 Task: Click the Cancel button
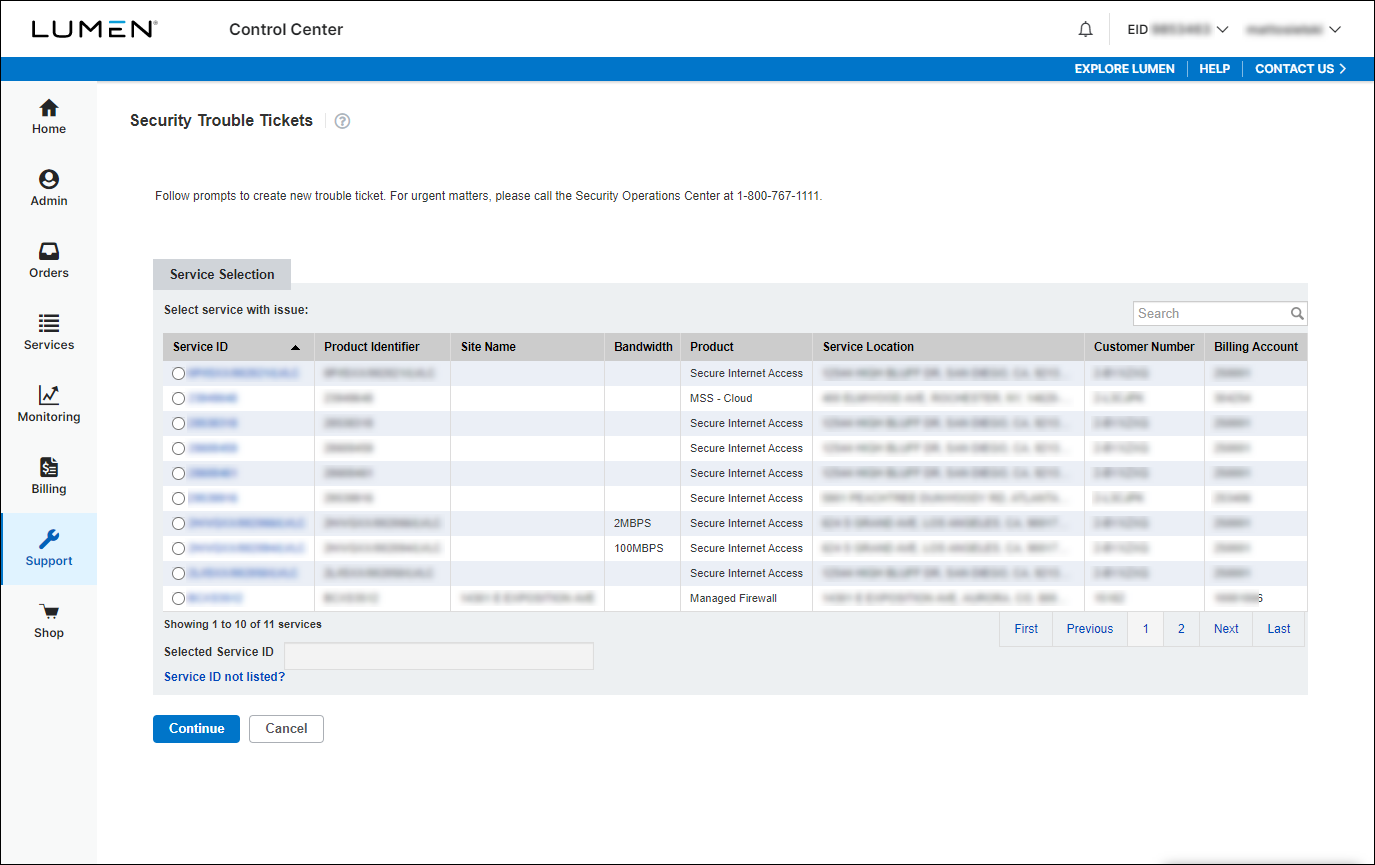pyautogui.click(x=286, y=729)
